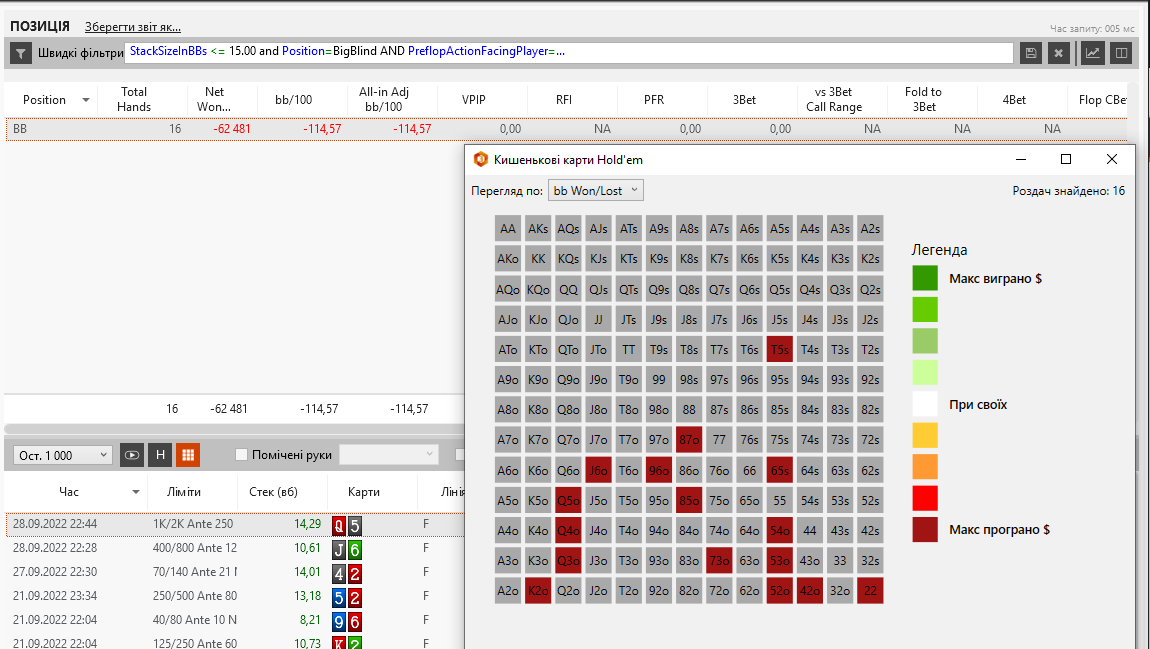1150x649 pixels.
Task: Click the white break-even legend swatch
Action: (925, 404)
